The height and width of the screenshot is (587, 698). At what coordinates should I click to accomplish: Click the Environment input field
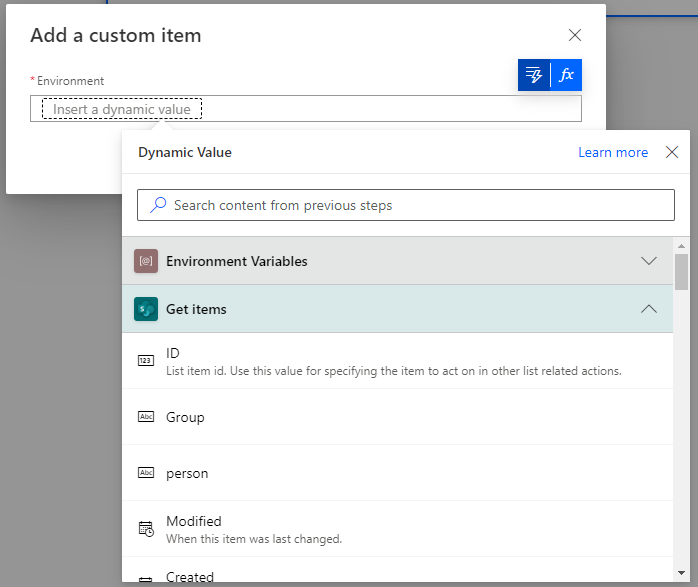tap(306, 109)
